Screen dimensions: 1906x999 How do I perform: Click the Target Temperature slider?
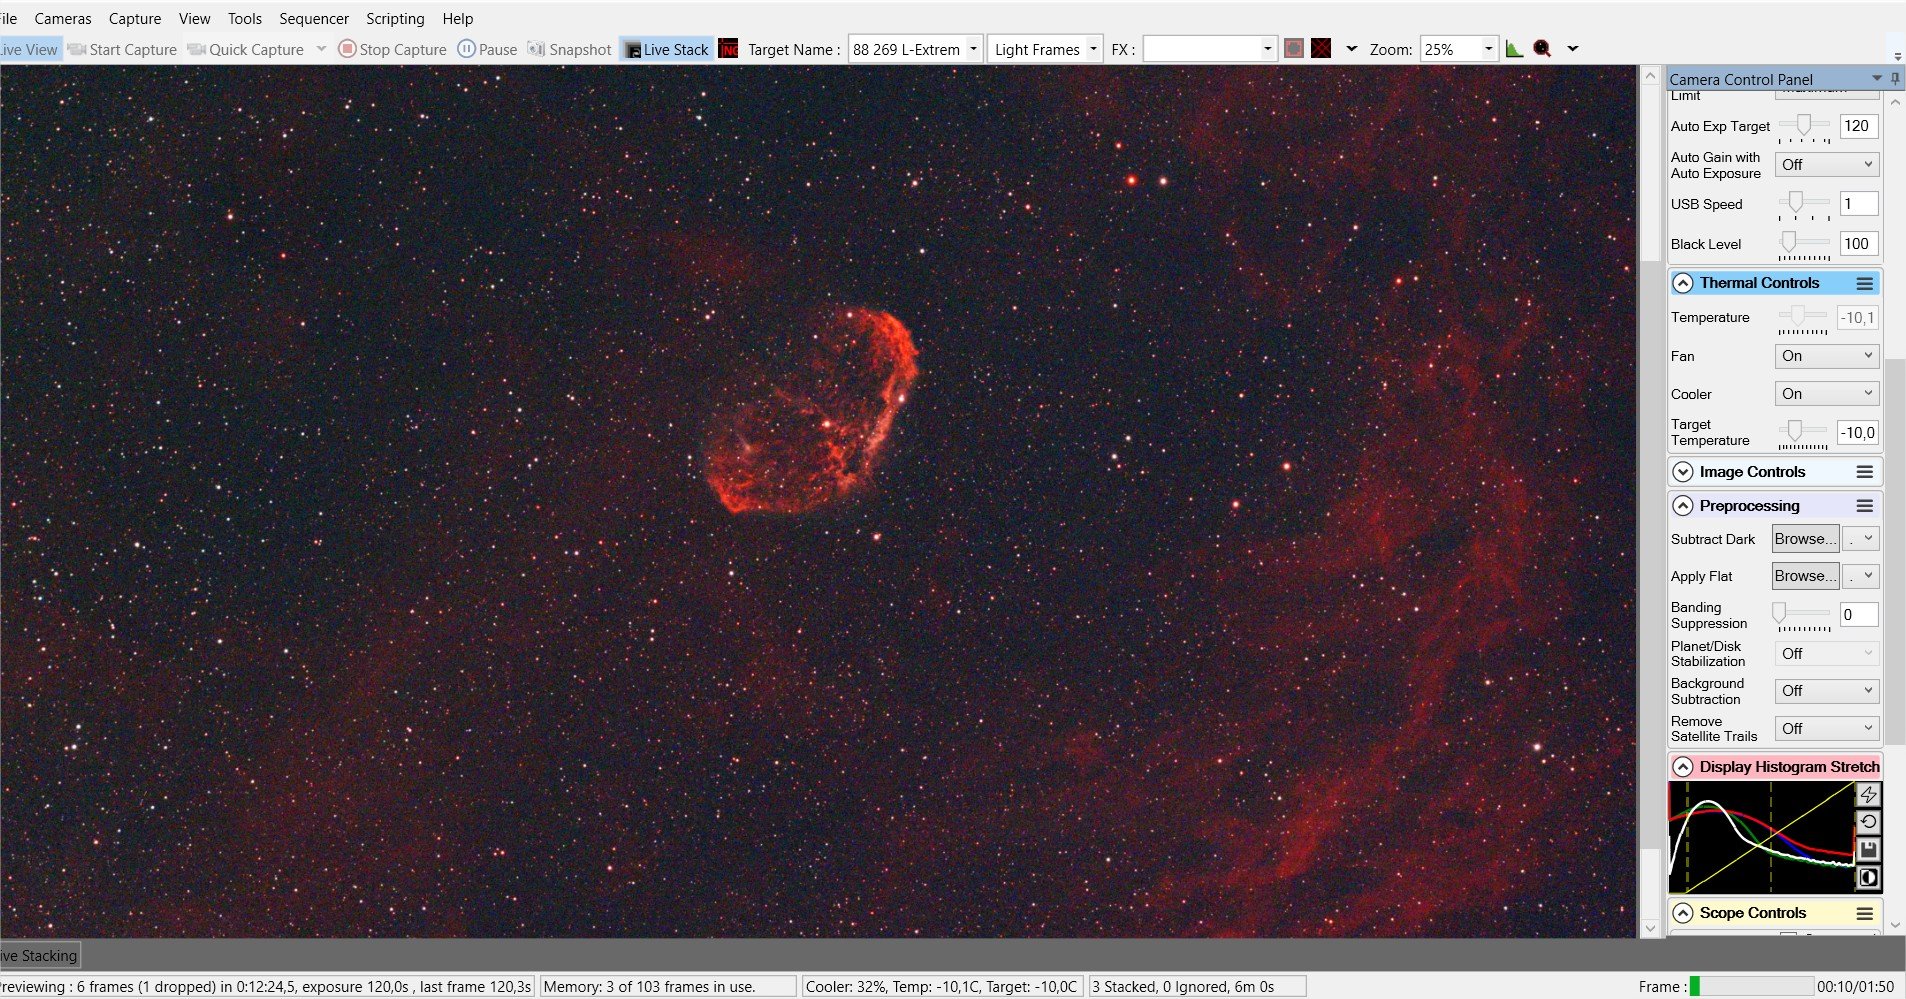[x=1804, y=433]
